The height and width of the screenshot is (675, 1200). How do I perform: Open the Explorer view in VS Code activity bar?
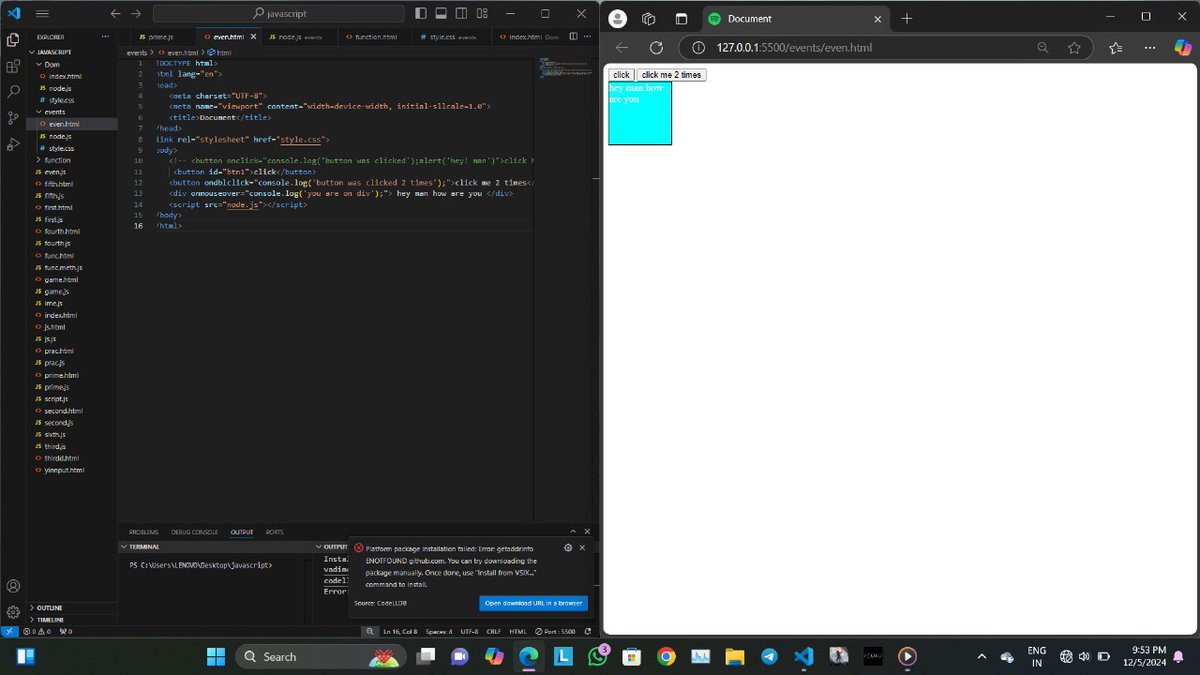13,40
